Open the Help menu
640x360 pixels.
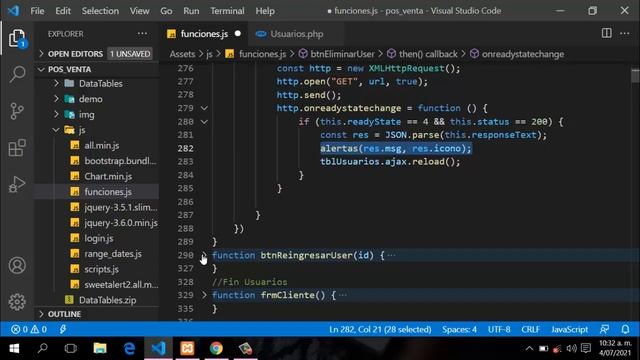tap(265, 11)
